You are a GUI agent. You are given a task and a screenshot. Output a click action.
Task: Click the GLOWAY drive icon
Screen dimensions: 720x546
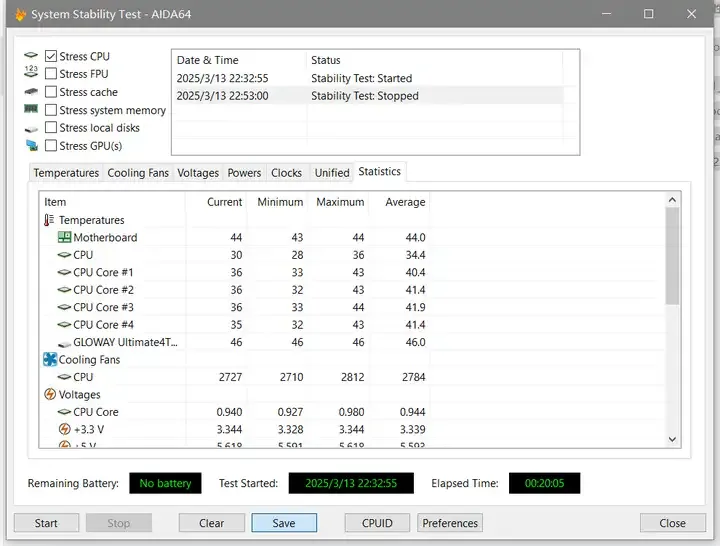tap(64, 343)
